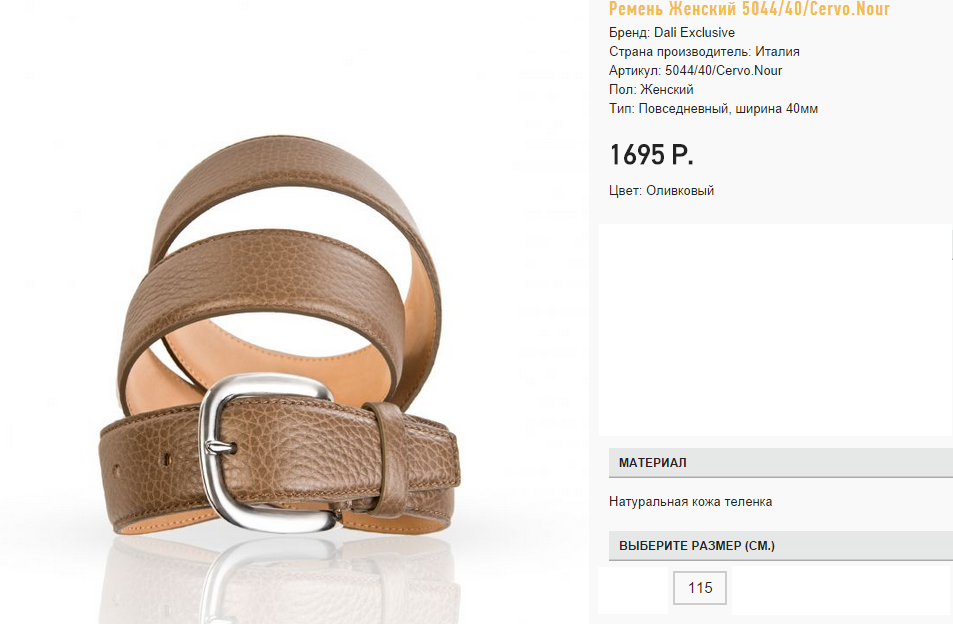The image size is (953, 624).
Task: Click the Пол: Женский line
Action: 651,89
